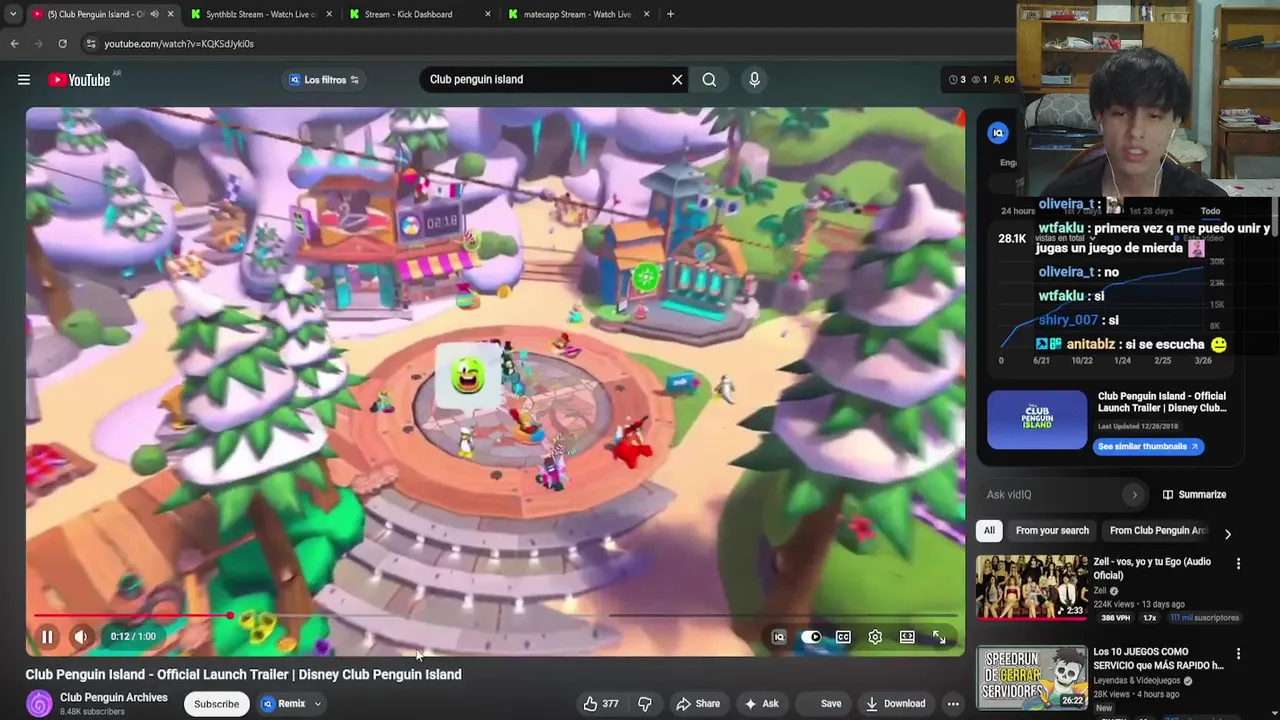Type a question in Ask vidIQ field
Viewport: 1280px width, 720px height.
[1050, 494]
